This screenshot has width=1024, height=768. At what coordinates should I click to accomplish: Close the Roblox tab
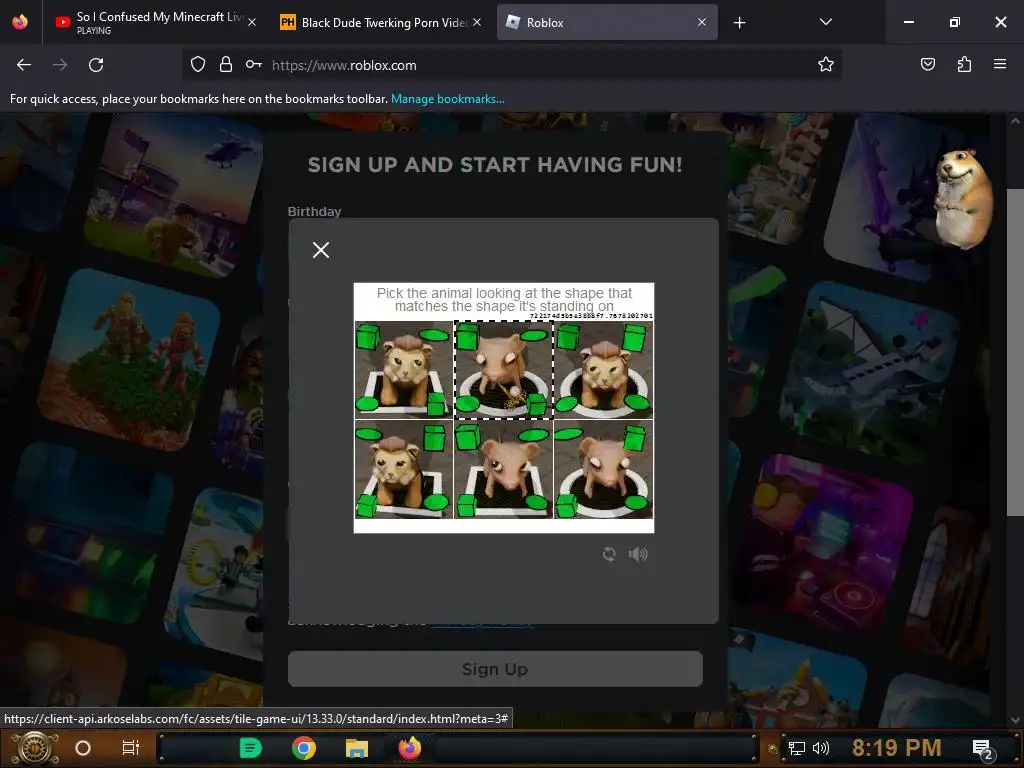pyautogui.click(x=702, y=22)
